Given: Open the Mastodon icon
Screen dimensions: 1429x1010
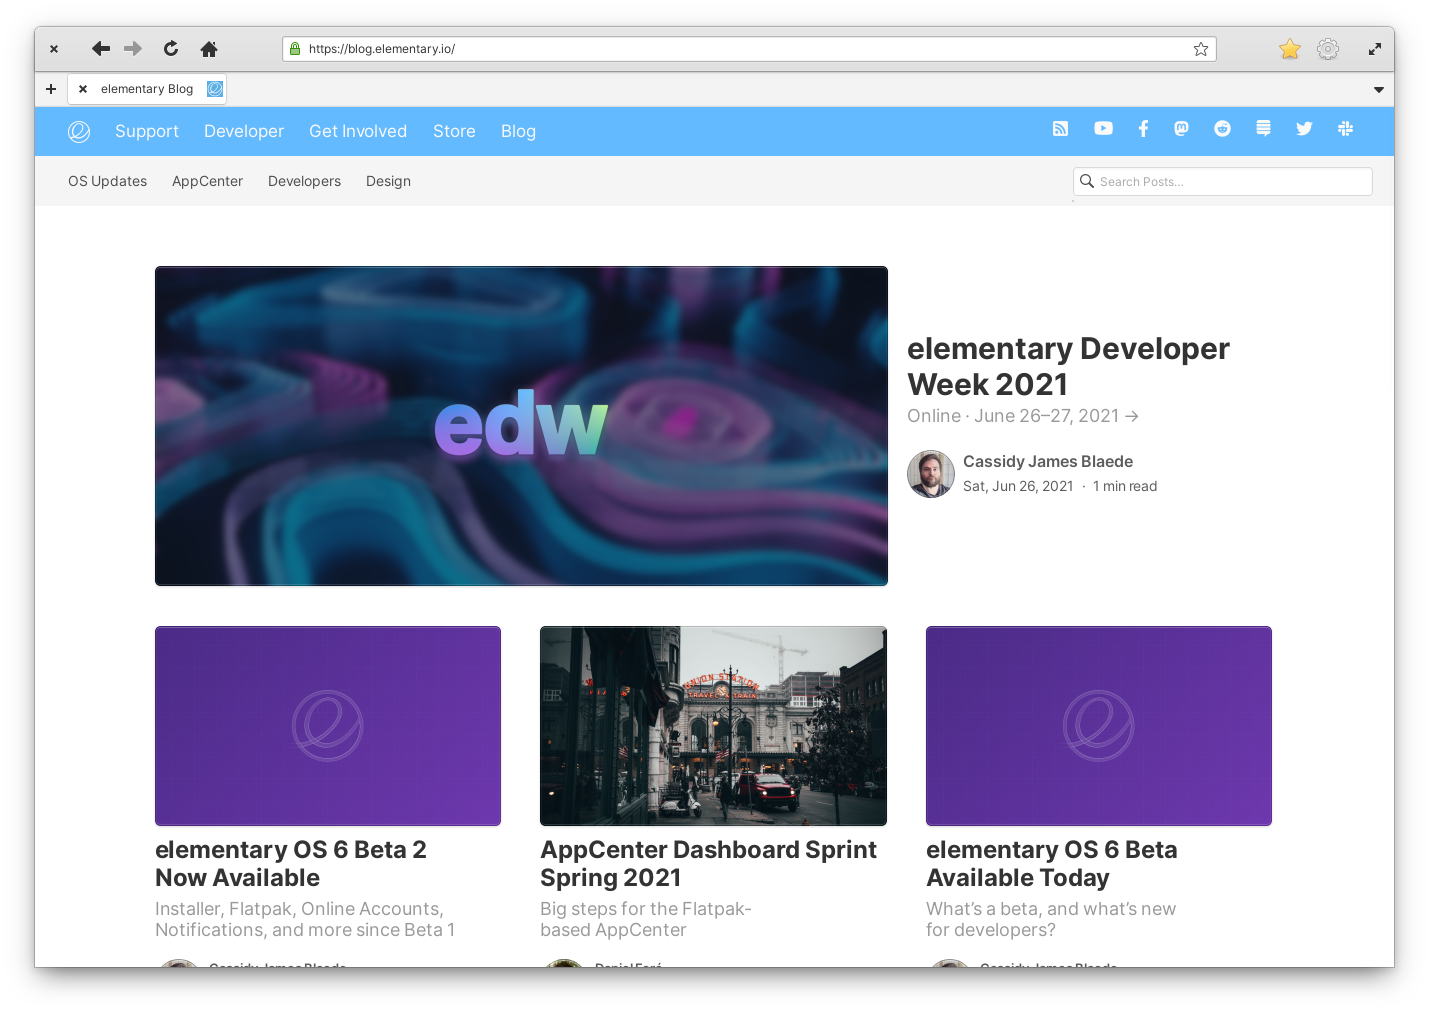Looking at the screenshot, I should (x=1182, y=129).
